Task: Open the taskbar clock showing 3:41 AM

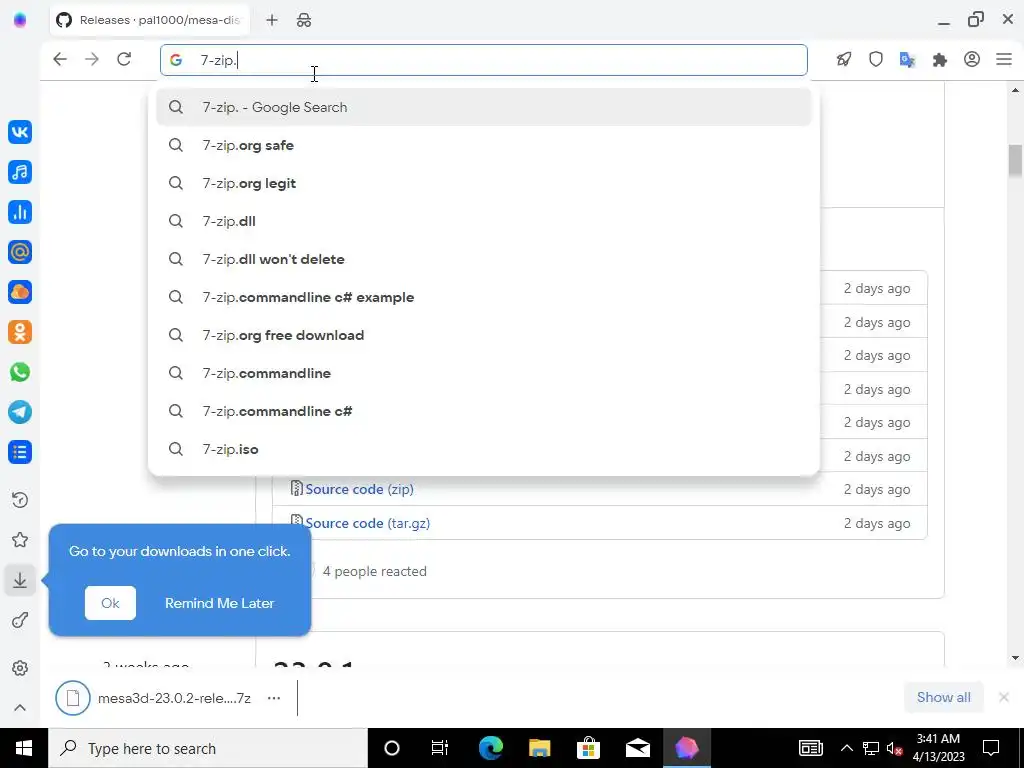Action: coord(938,748)
